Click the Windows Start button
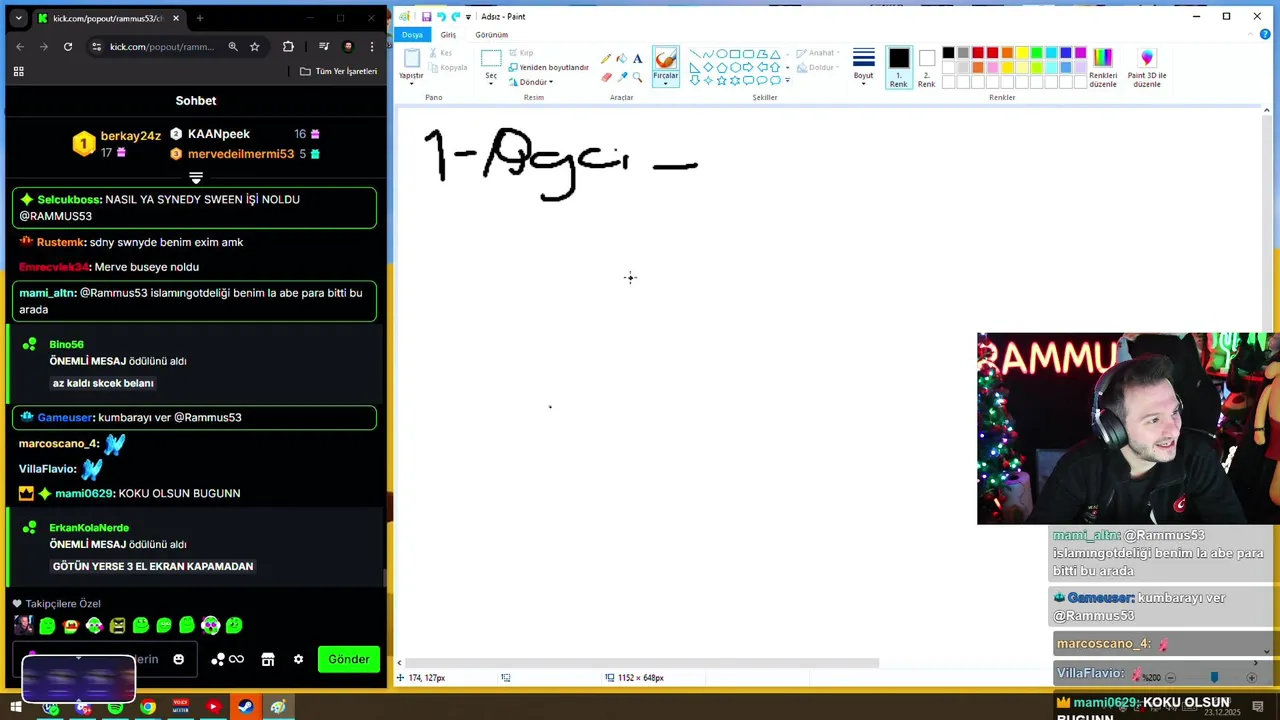Image resolution: width=1280 pixels, height=720 pixels. [x=18, y=707]
